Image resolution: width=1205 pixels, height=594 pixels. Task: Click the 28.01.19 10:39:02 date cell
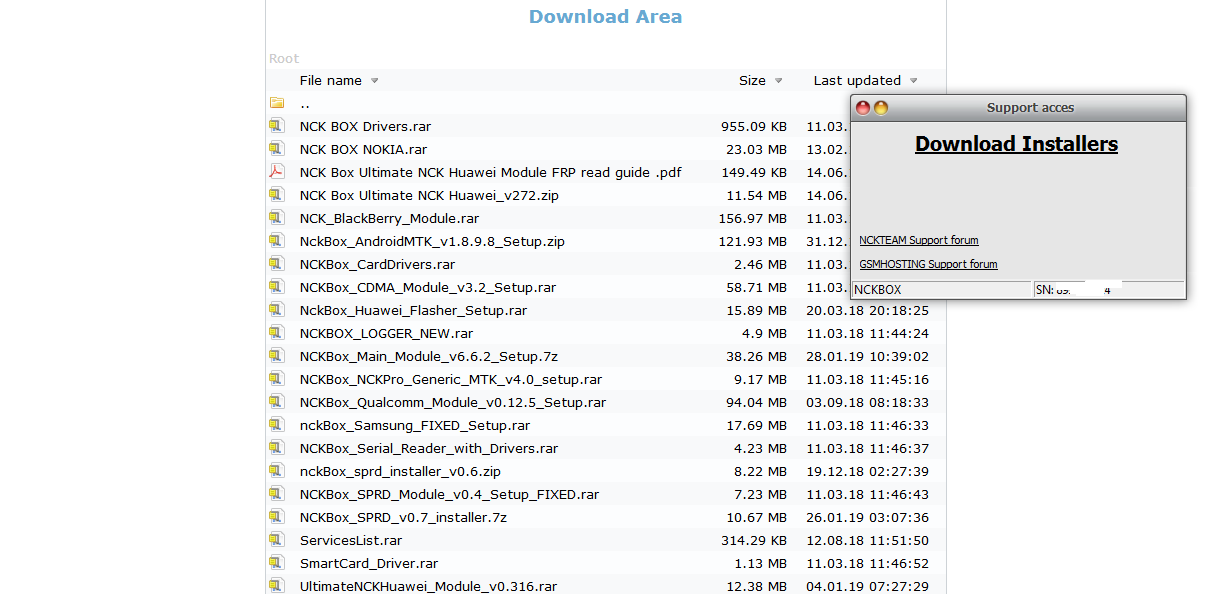[x=868, y=357]
